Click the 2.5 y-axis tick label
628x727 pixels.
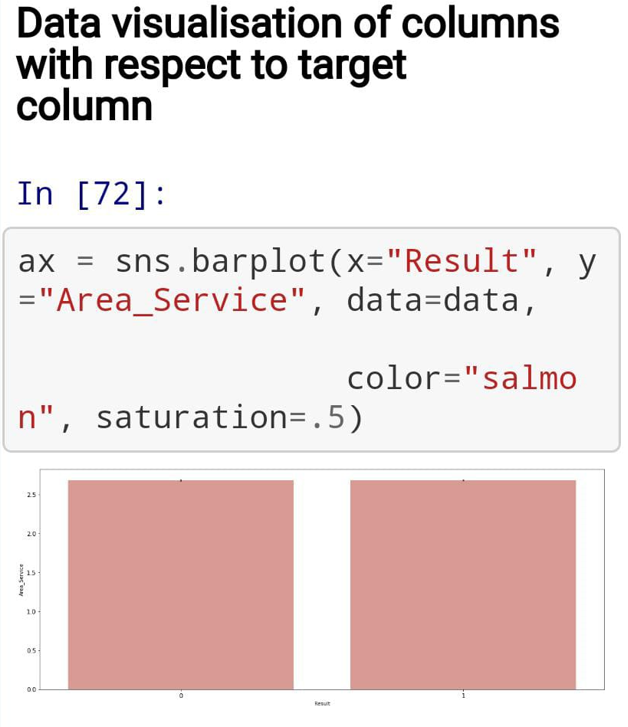(x=31, y=495)
